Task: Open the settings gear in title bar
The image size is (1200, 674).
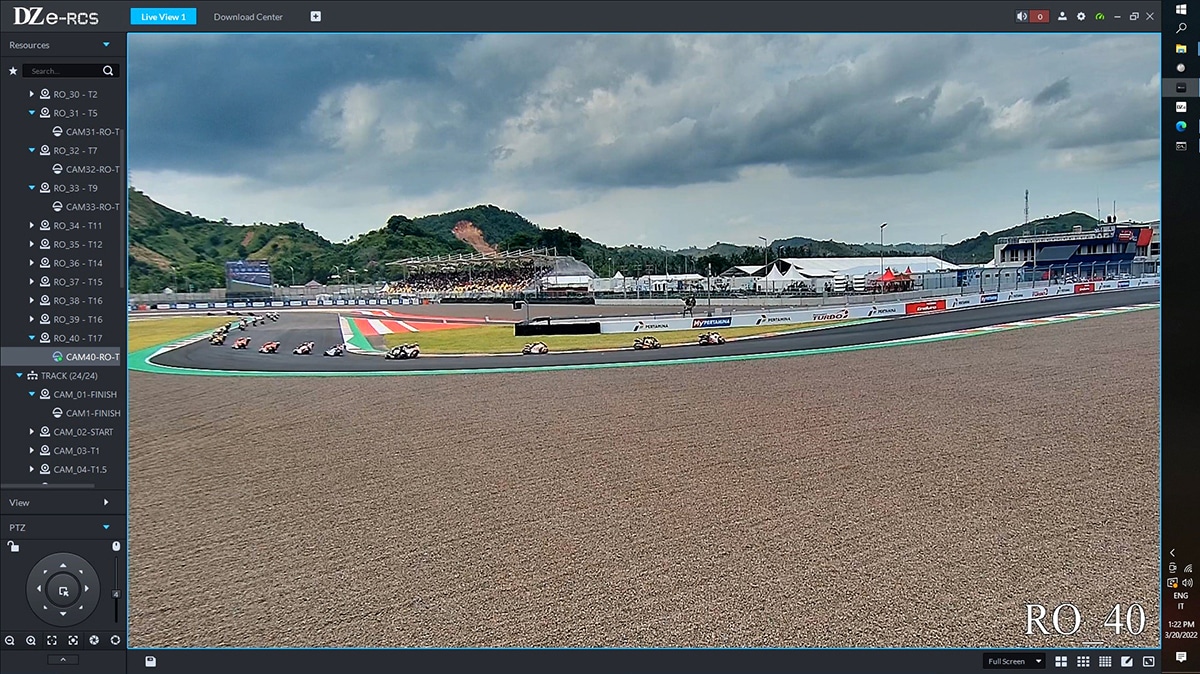Action: [1081, 17]
